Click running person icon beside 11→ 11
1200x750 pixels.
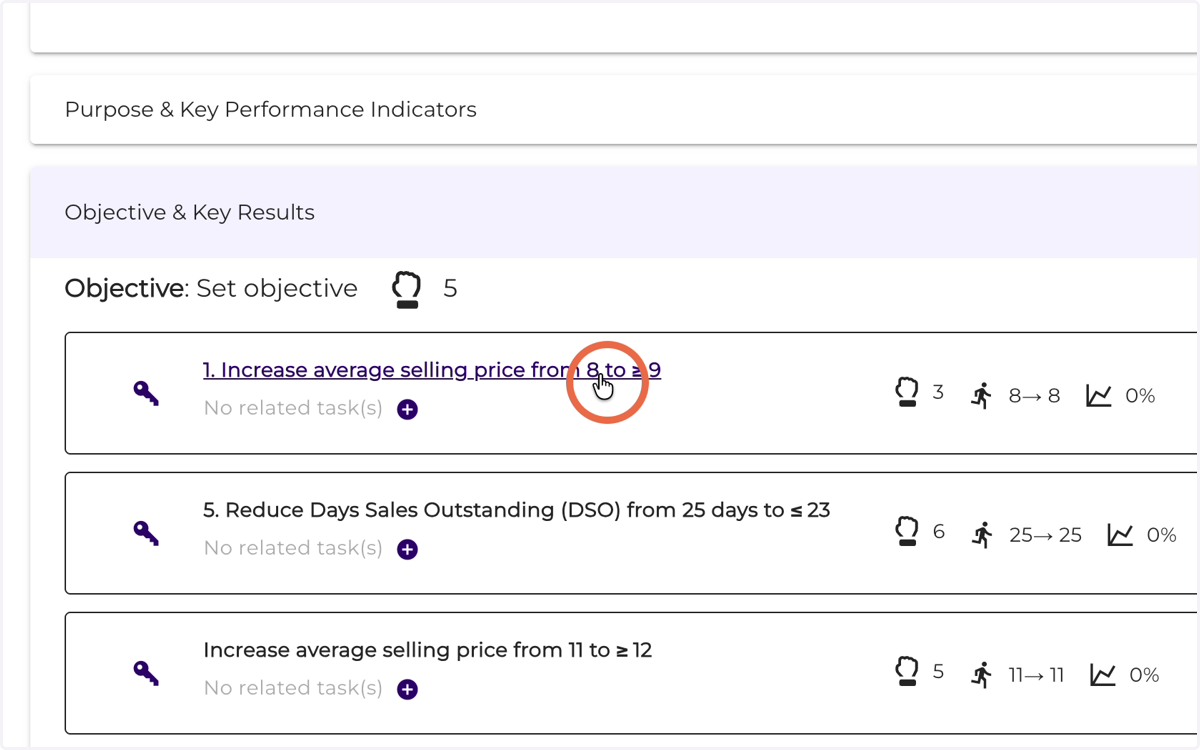pyautogui.click(x=981, y=675)
